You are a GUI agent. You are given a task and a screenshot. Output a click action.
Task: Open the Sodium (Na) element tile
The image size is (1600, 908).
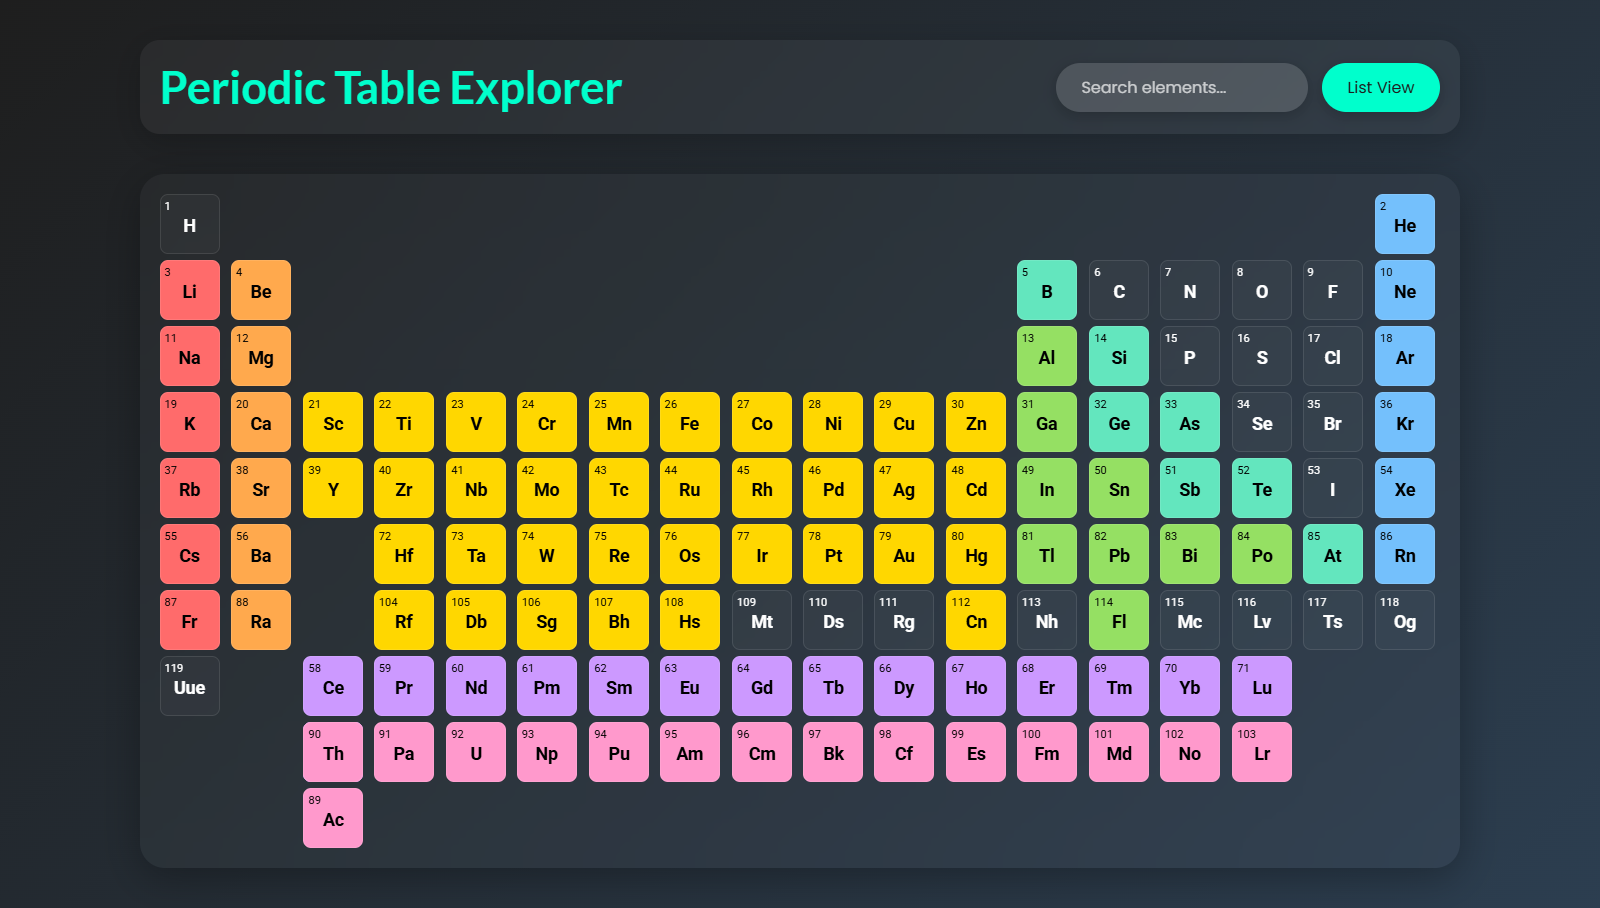point(190,356)
